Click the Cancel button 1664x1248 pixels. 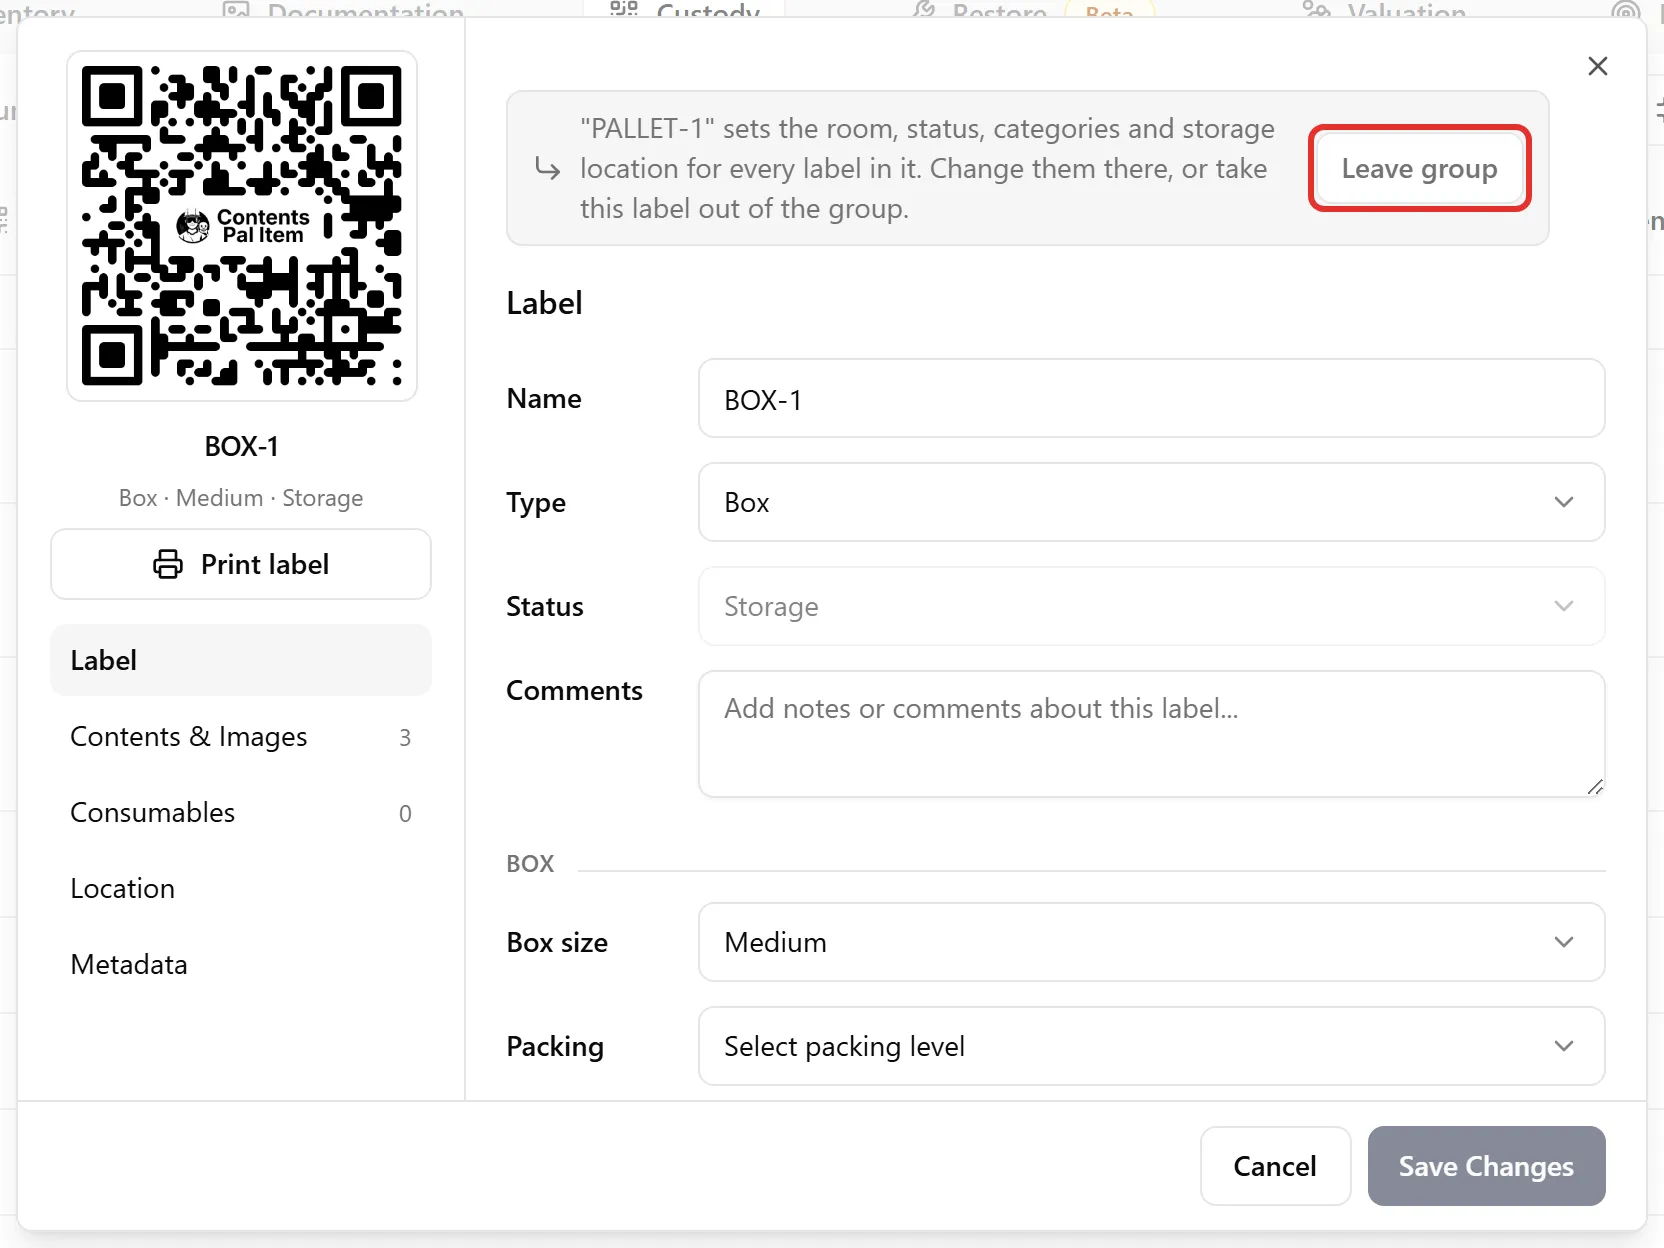[x=1275, y=1166]
